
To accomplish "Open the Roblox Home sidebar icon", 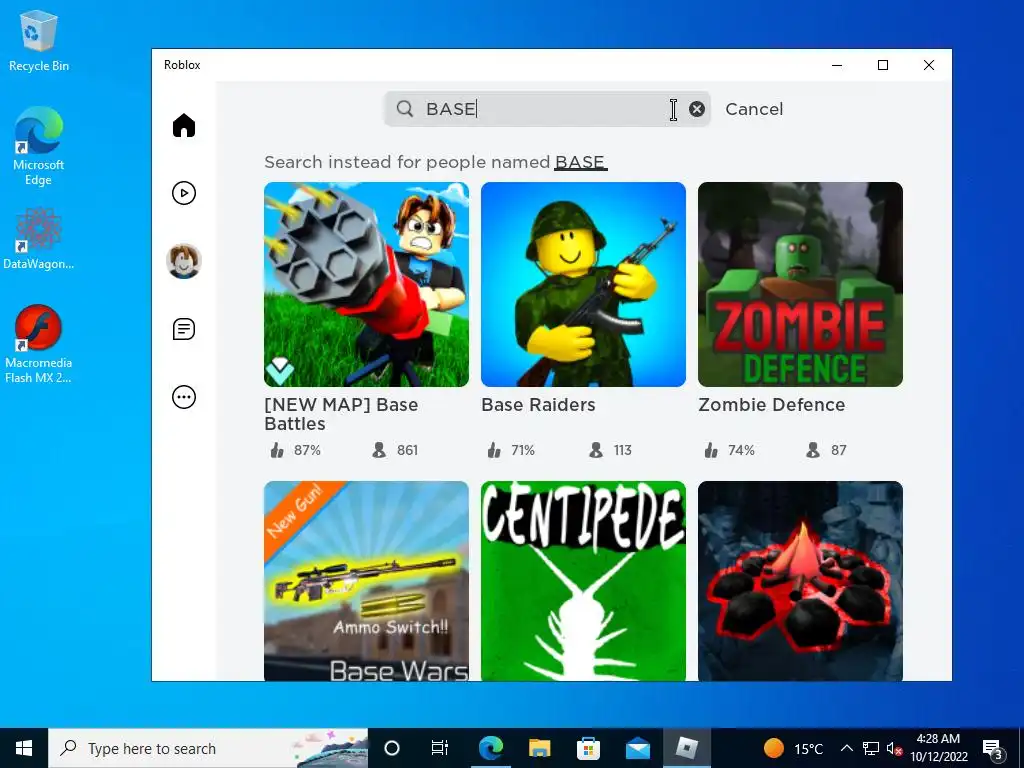I will (184, 125).
